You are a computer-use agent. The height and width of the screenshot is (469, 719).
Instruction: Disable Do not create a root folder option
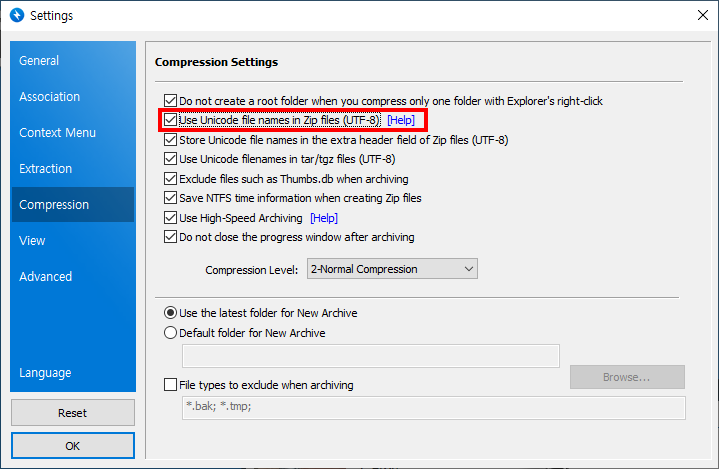point(170,101)
